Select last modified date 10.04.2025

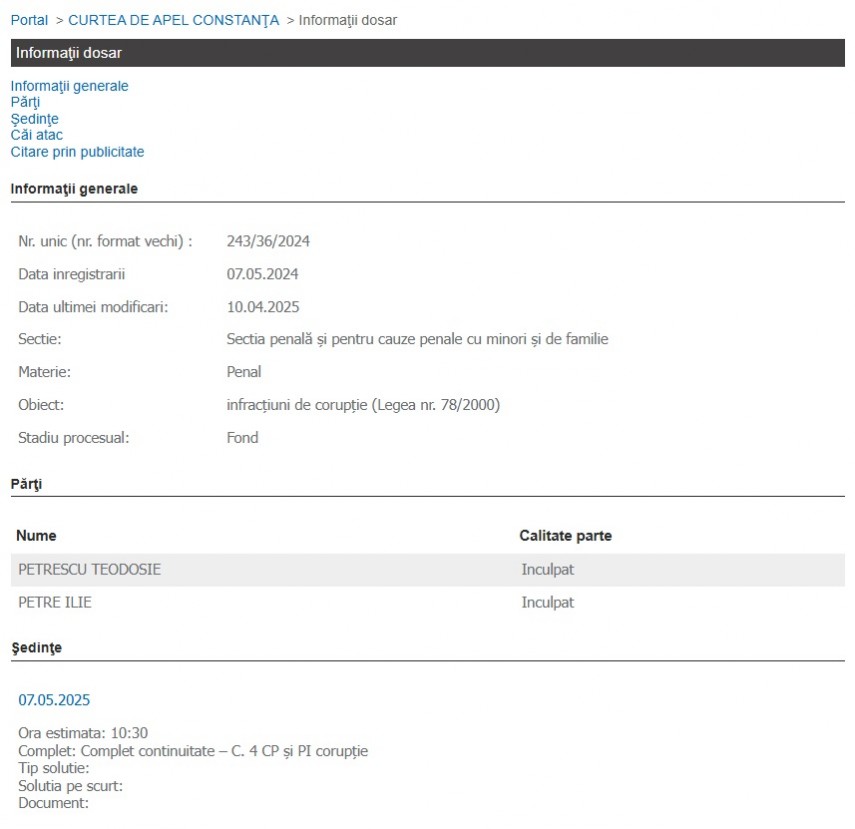point(263,307)
